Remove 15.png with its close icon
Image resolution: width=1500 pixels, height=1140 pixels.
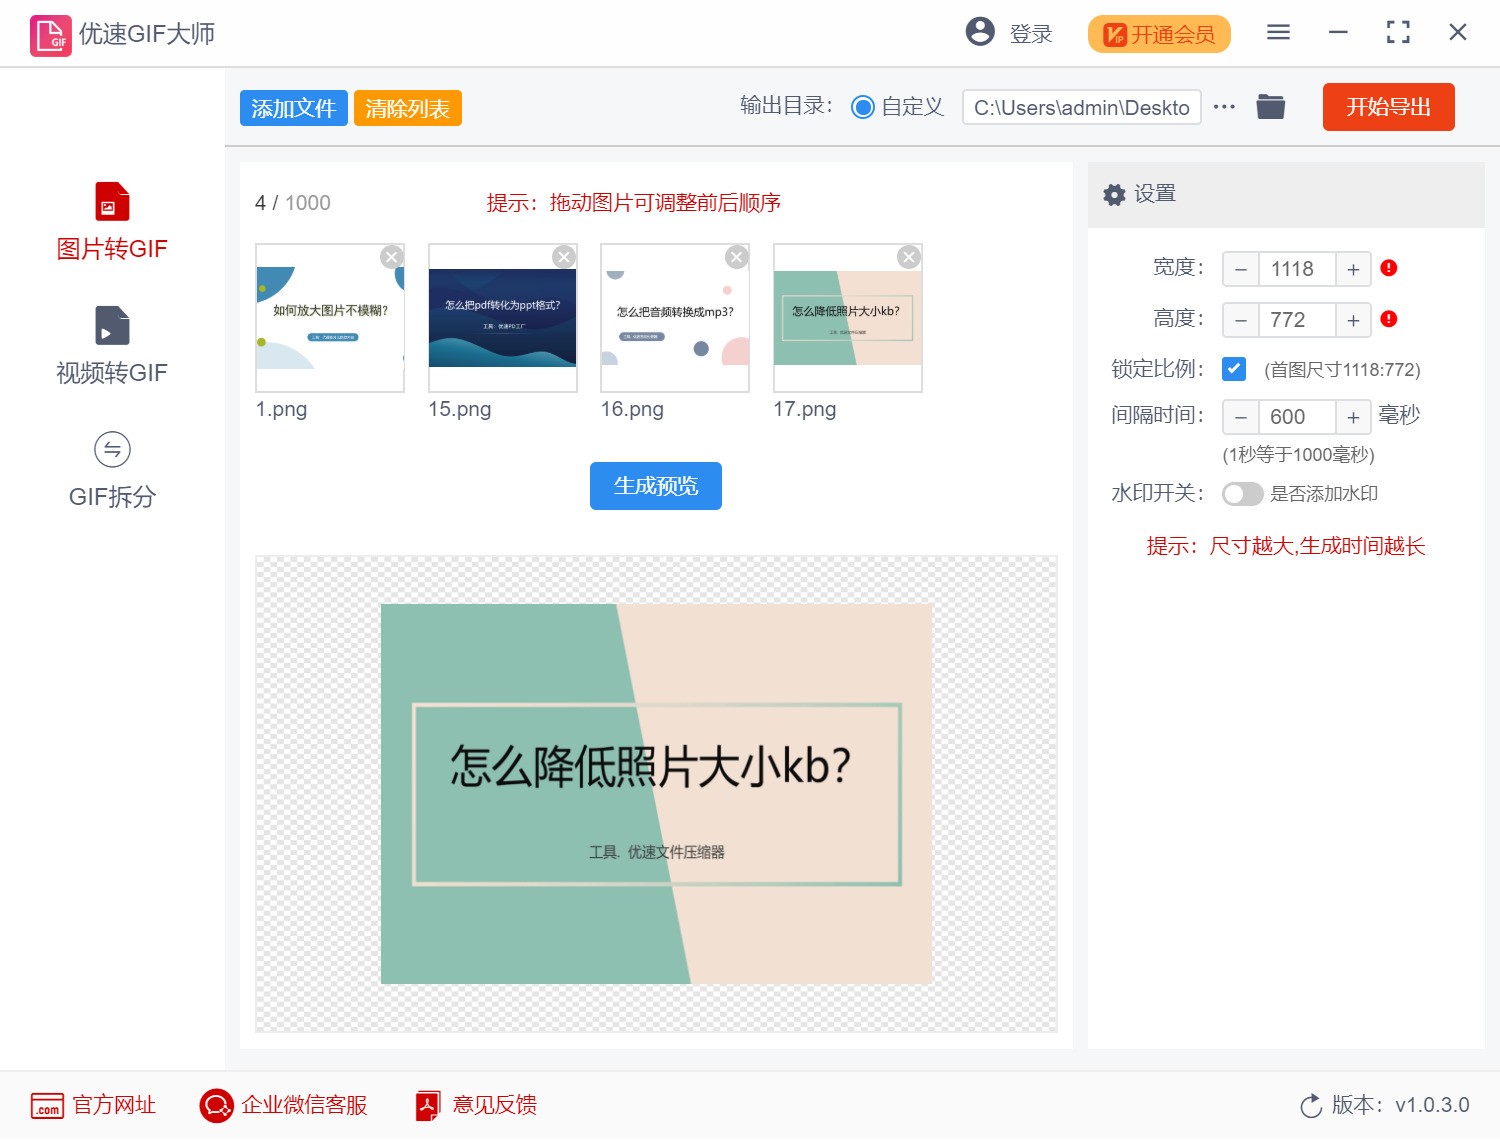(x=564, y=257)
